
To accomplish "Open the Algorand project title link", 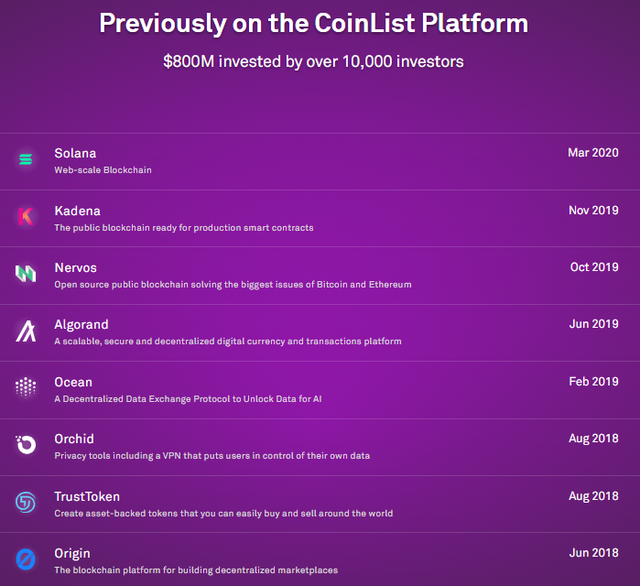I will click(82, 325).
